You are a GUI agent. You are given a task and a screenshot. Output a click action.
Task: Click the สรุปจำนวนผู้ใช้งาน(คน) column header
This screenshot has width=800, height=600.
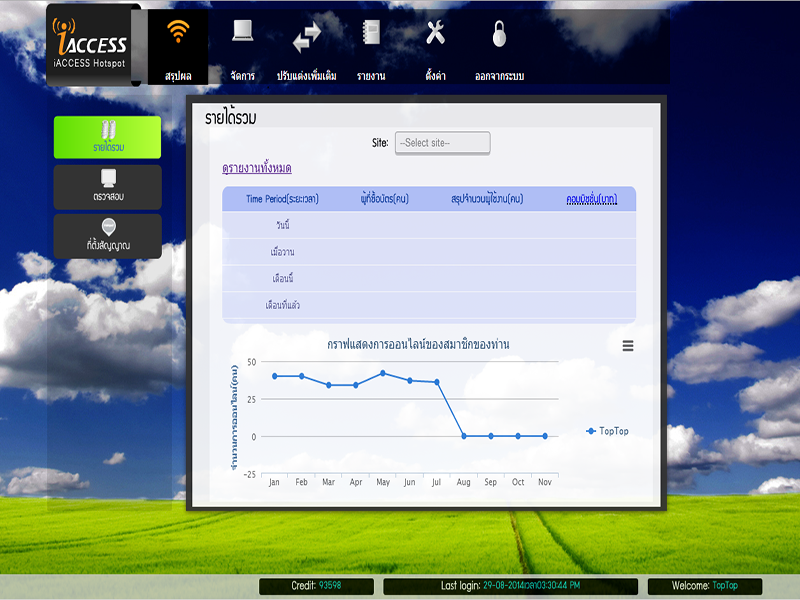click(487, 199)
